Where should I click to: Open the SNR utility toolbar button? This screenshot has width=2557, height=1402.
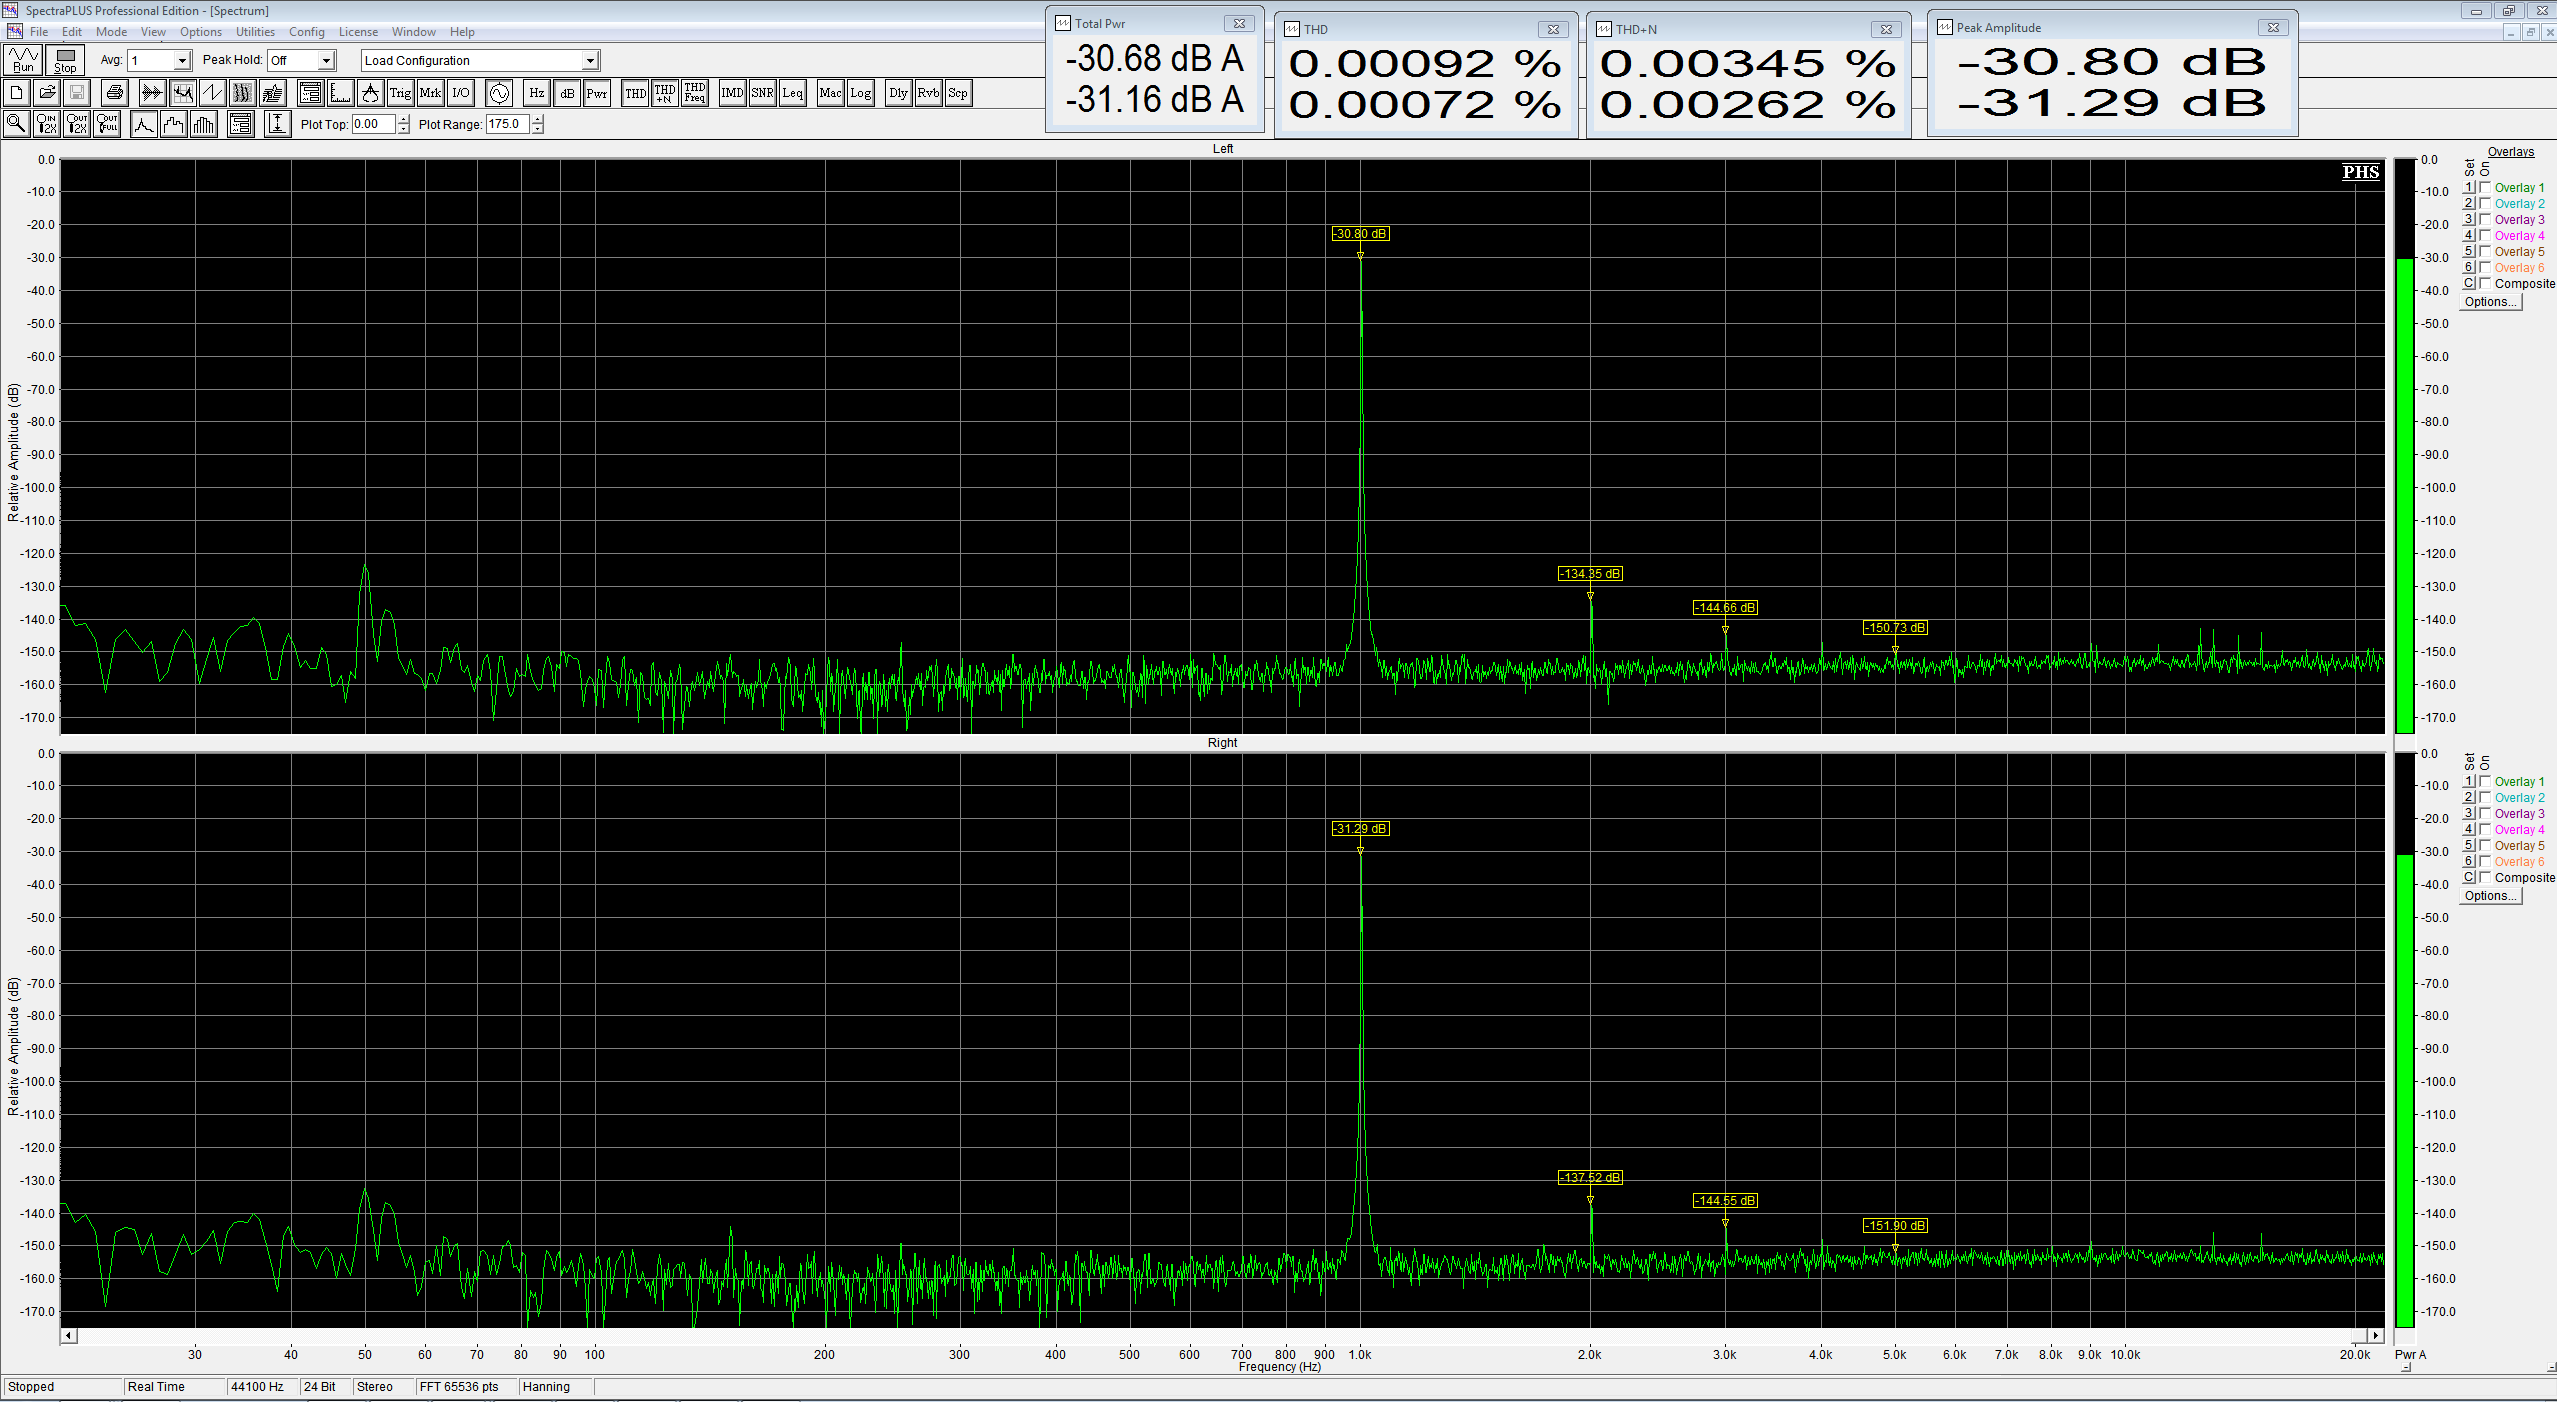[762, 93]
